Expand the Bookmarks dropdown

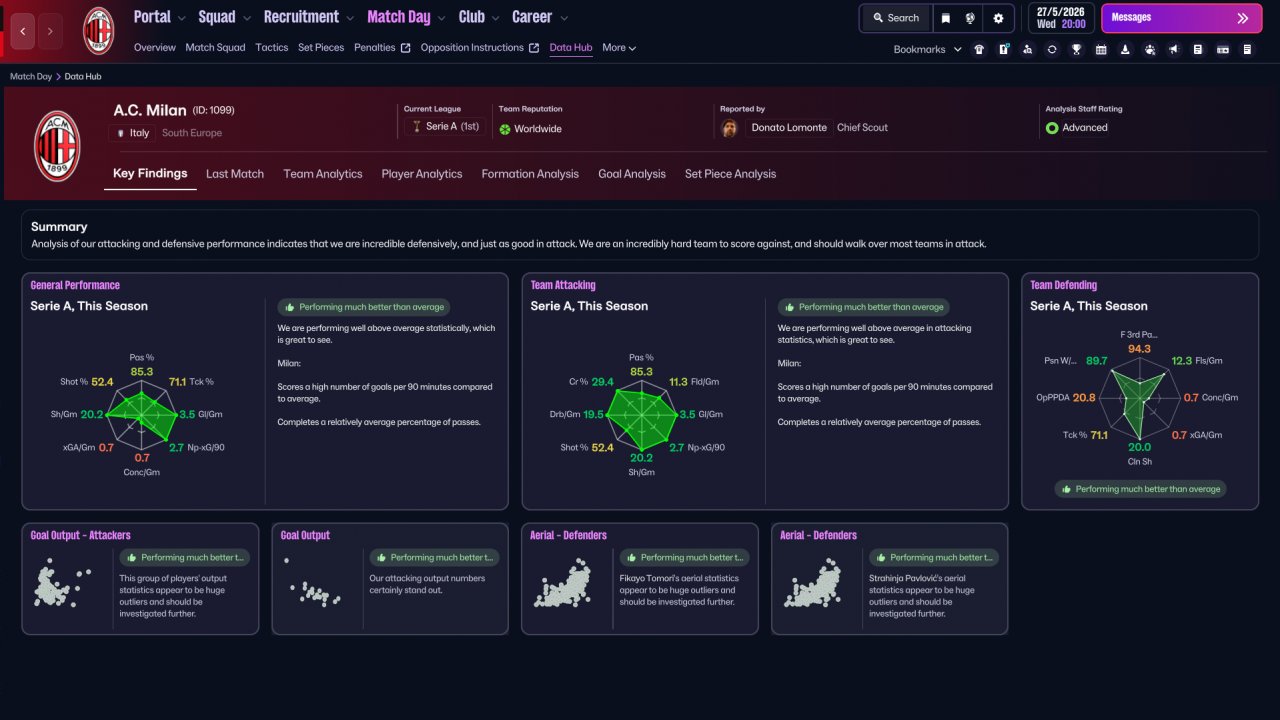(927, 49)
